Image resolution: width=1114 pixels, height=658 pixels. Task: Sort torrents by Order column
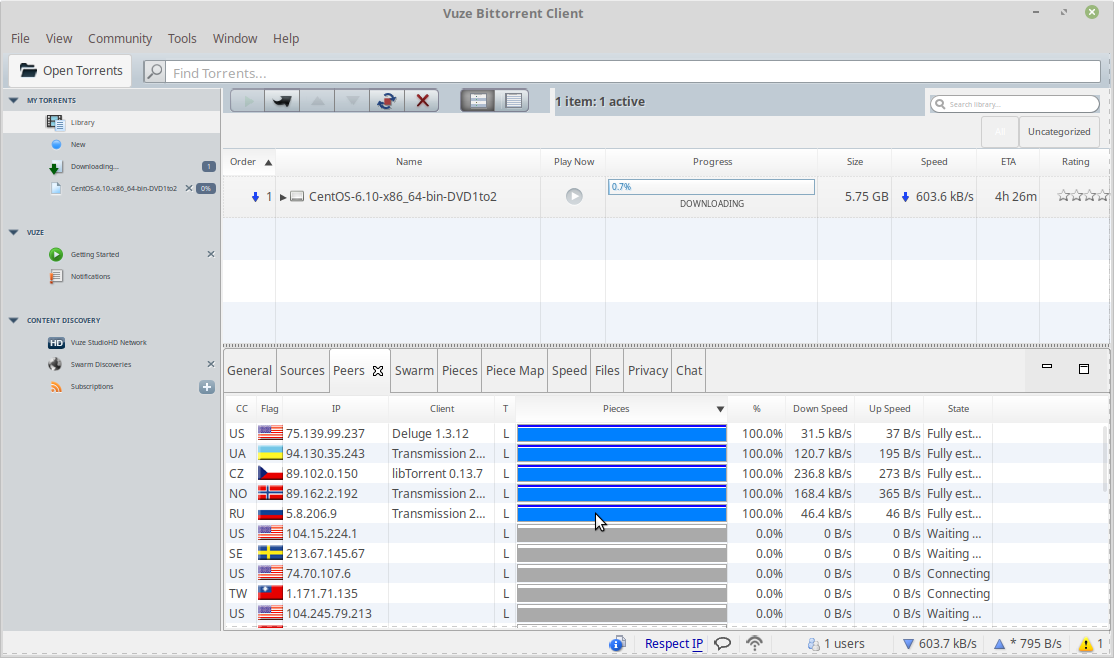(x=249, y=162)
